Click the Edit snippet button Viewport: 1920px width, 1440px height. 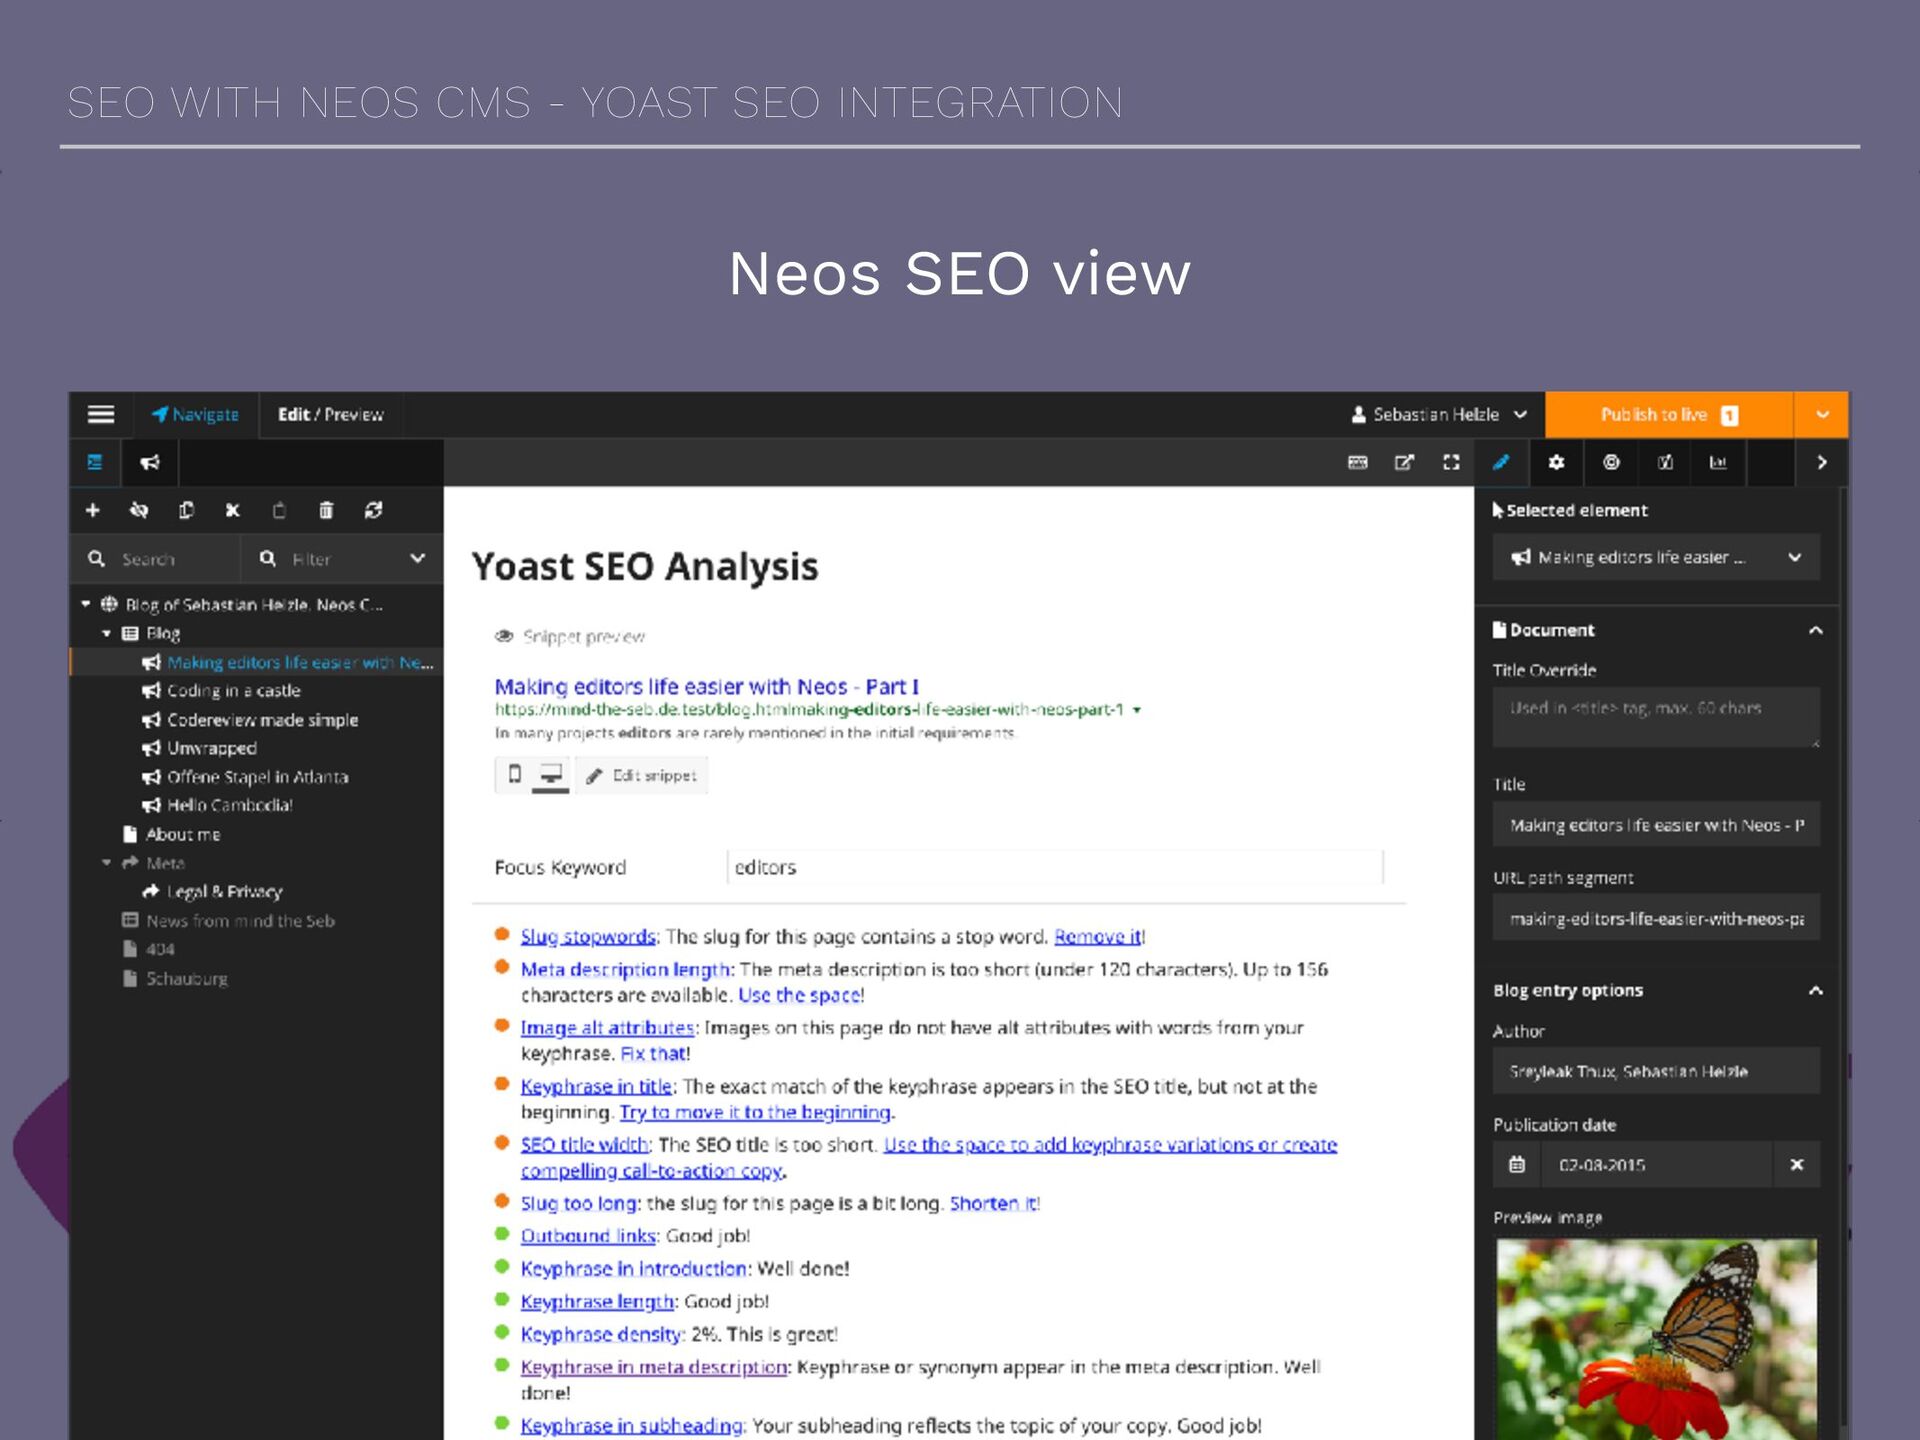pyautogui.click(x=641, y=775)
